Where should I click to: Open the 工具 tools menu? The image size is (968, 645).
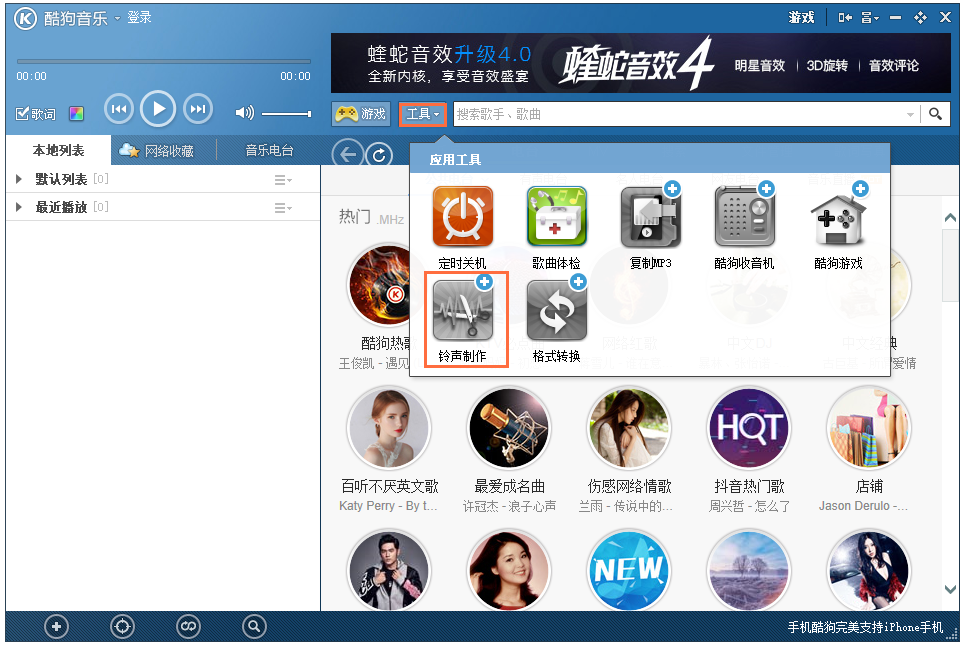(422, 114)
